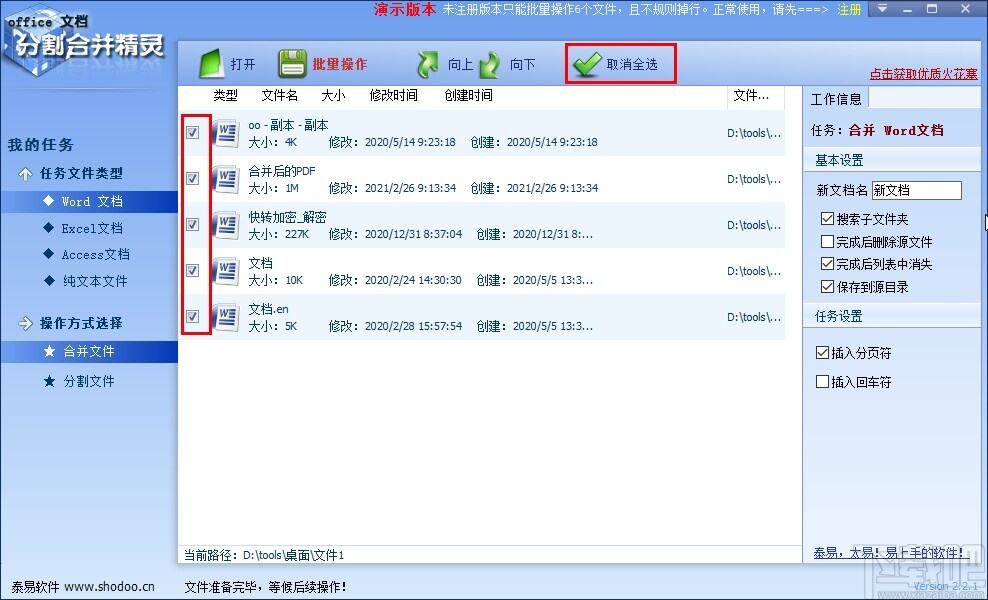The height and width of the screenshot is (600, 988).
Task: Click status 文件准备完毕,等候后续操作!
Action: pyautogui.click(x=265, y=587)
